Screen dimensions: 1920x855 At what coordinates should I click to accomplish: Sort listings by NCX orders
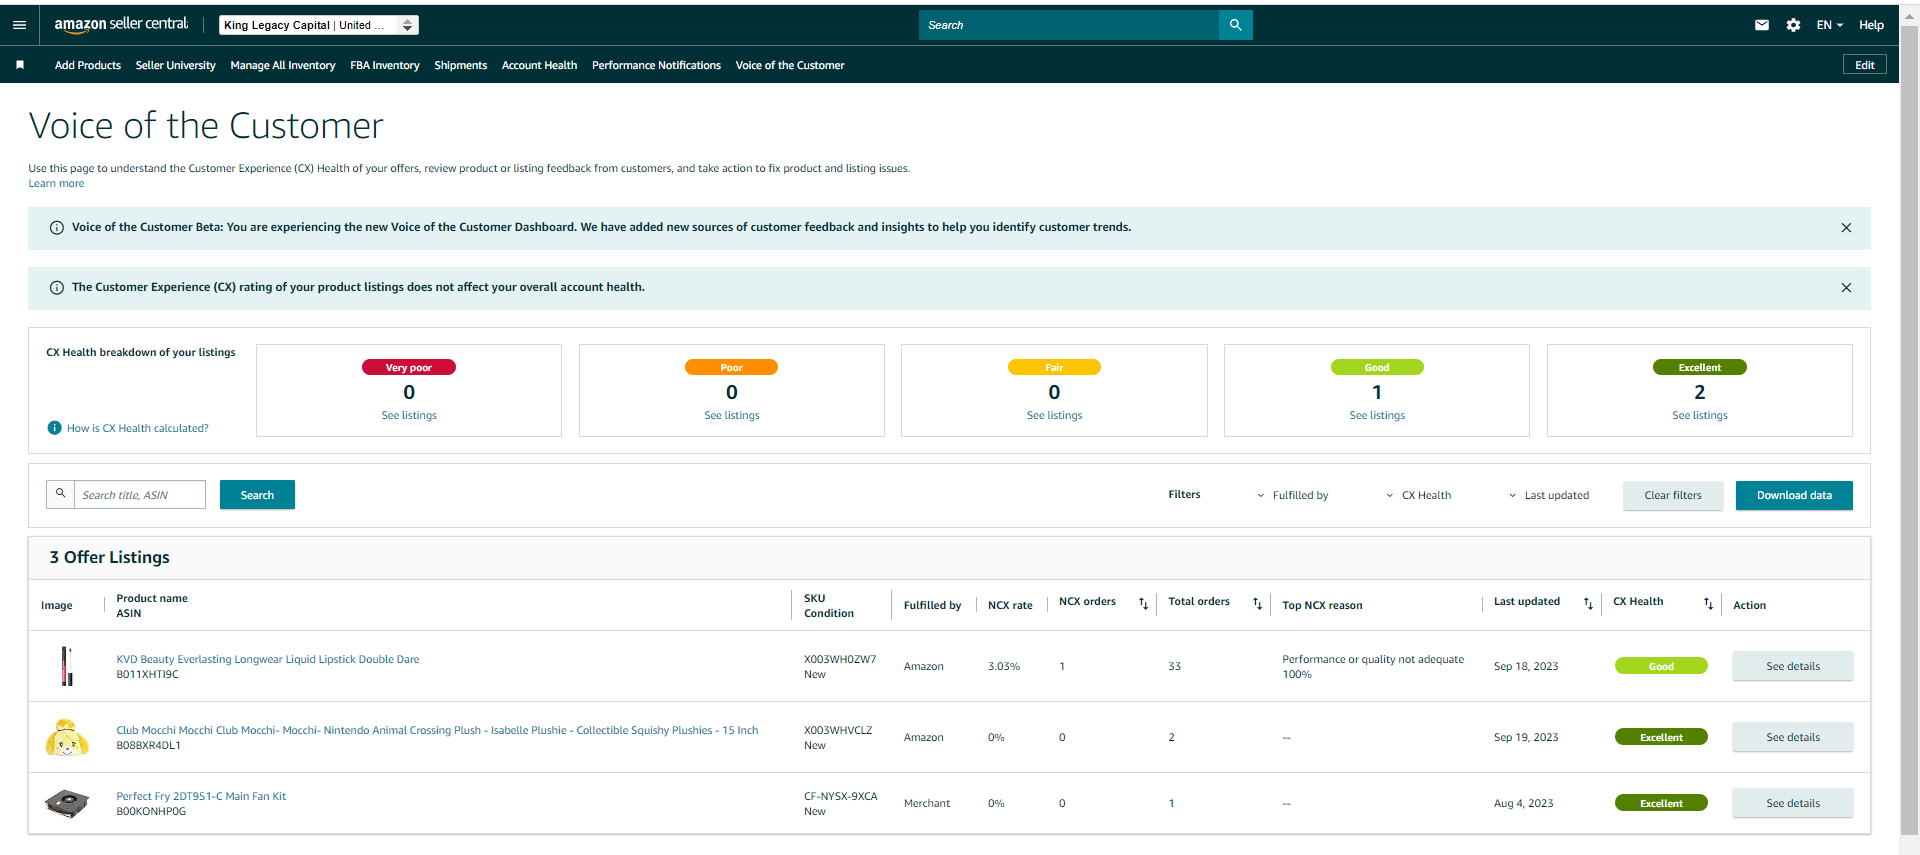1143,603
